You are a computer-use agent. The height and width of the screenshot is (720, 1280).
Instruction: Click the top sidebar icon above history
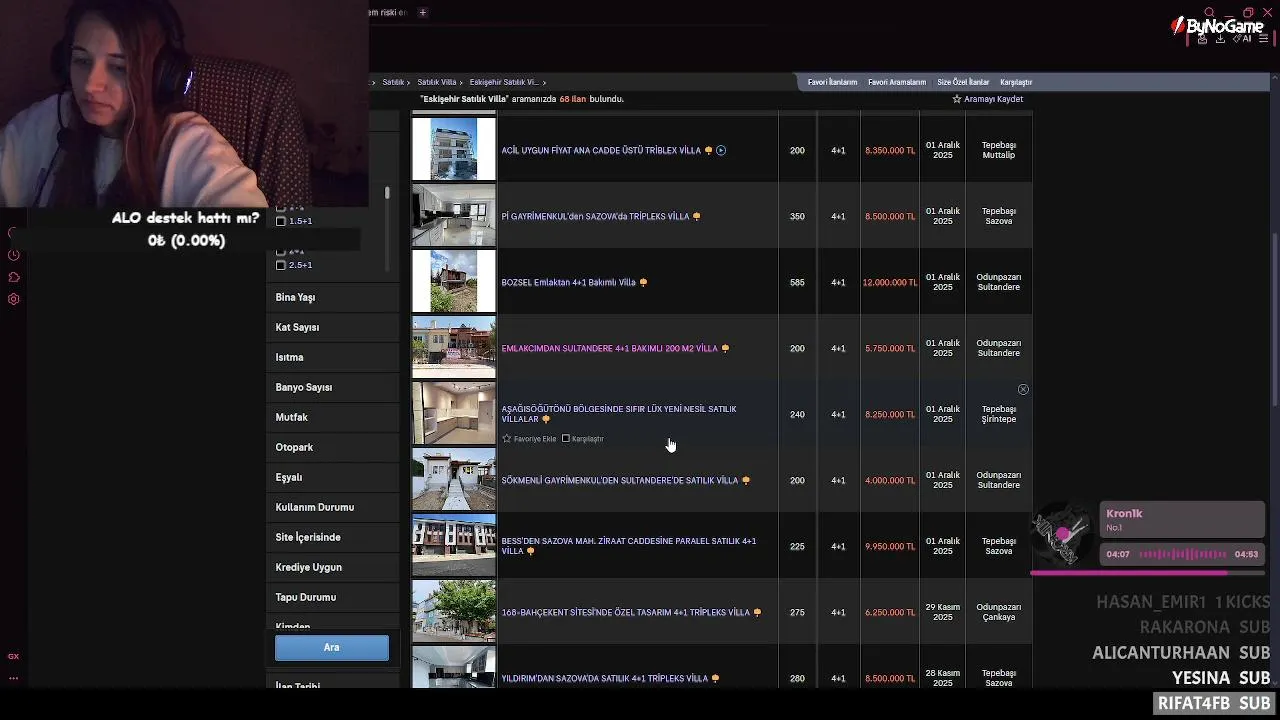tap(14, 233)
